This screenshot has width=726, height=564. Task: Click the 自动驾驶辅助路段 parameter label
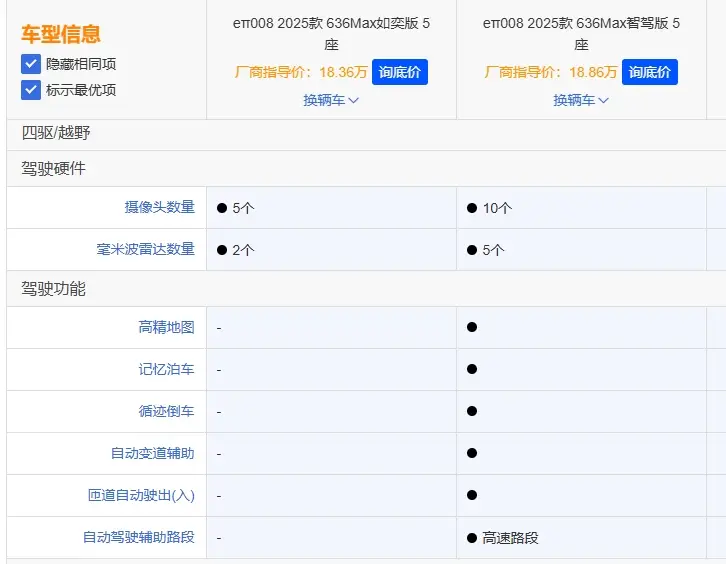pos(138,537)
